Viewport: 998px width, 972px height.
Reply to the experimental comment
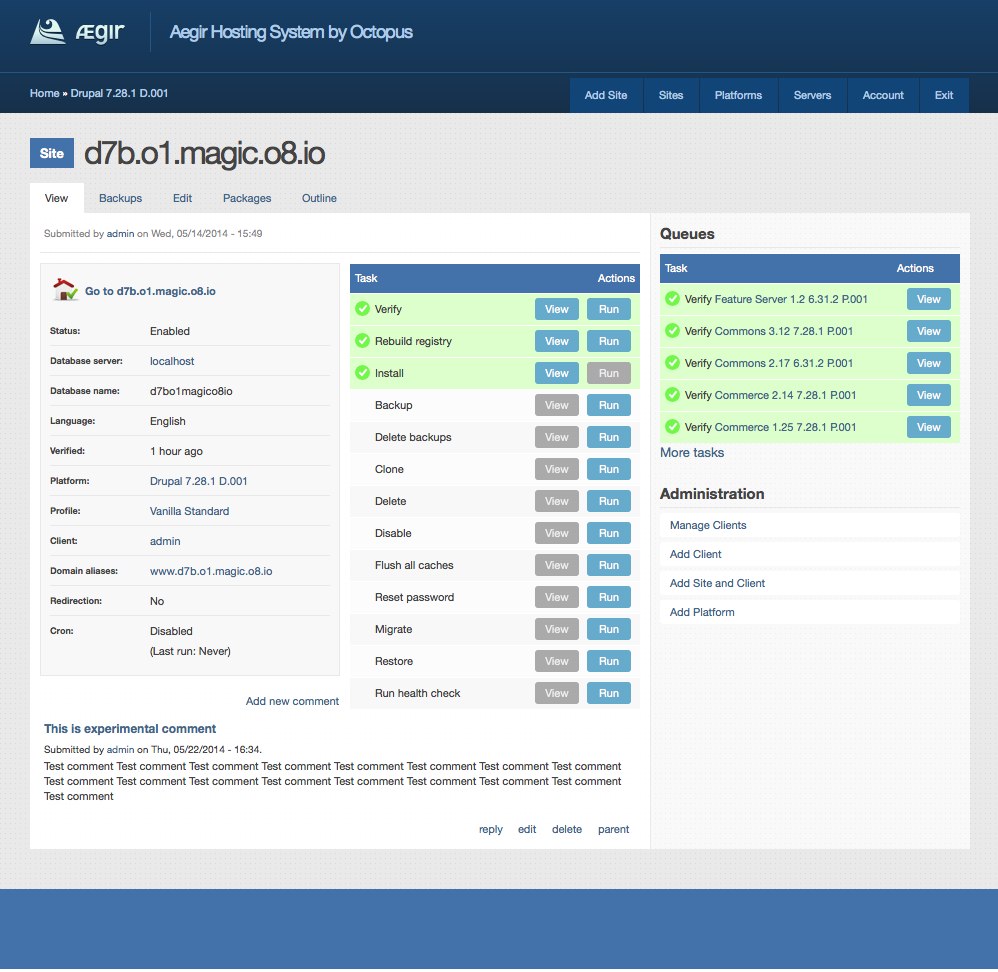490,829
